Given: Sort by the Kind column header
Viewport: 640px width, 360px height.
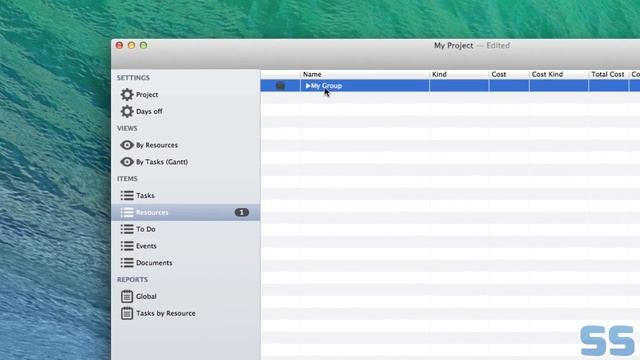Looking at the screenshot, I should coord(459,74).
